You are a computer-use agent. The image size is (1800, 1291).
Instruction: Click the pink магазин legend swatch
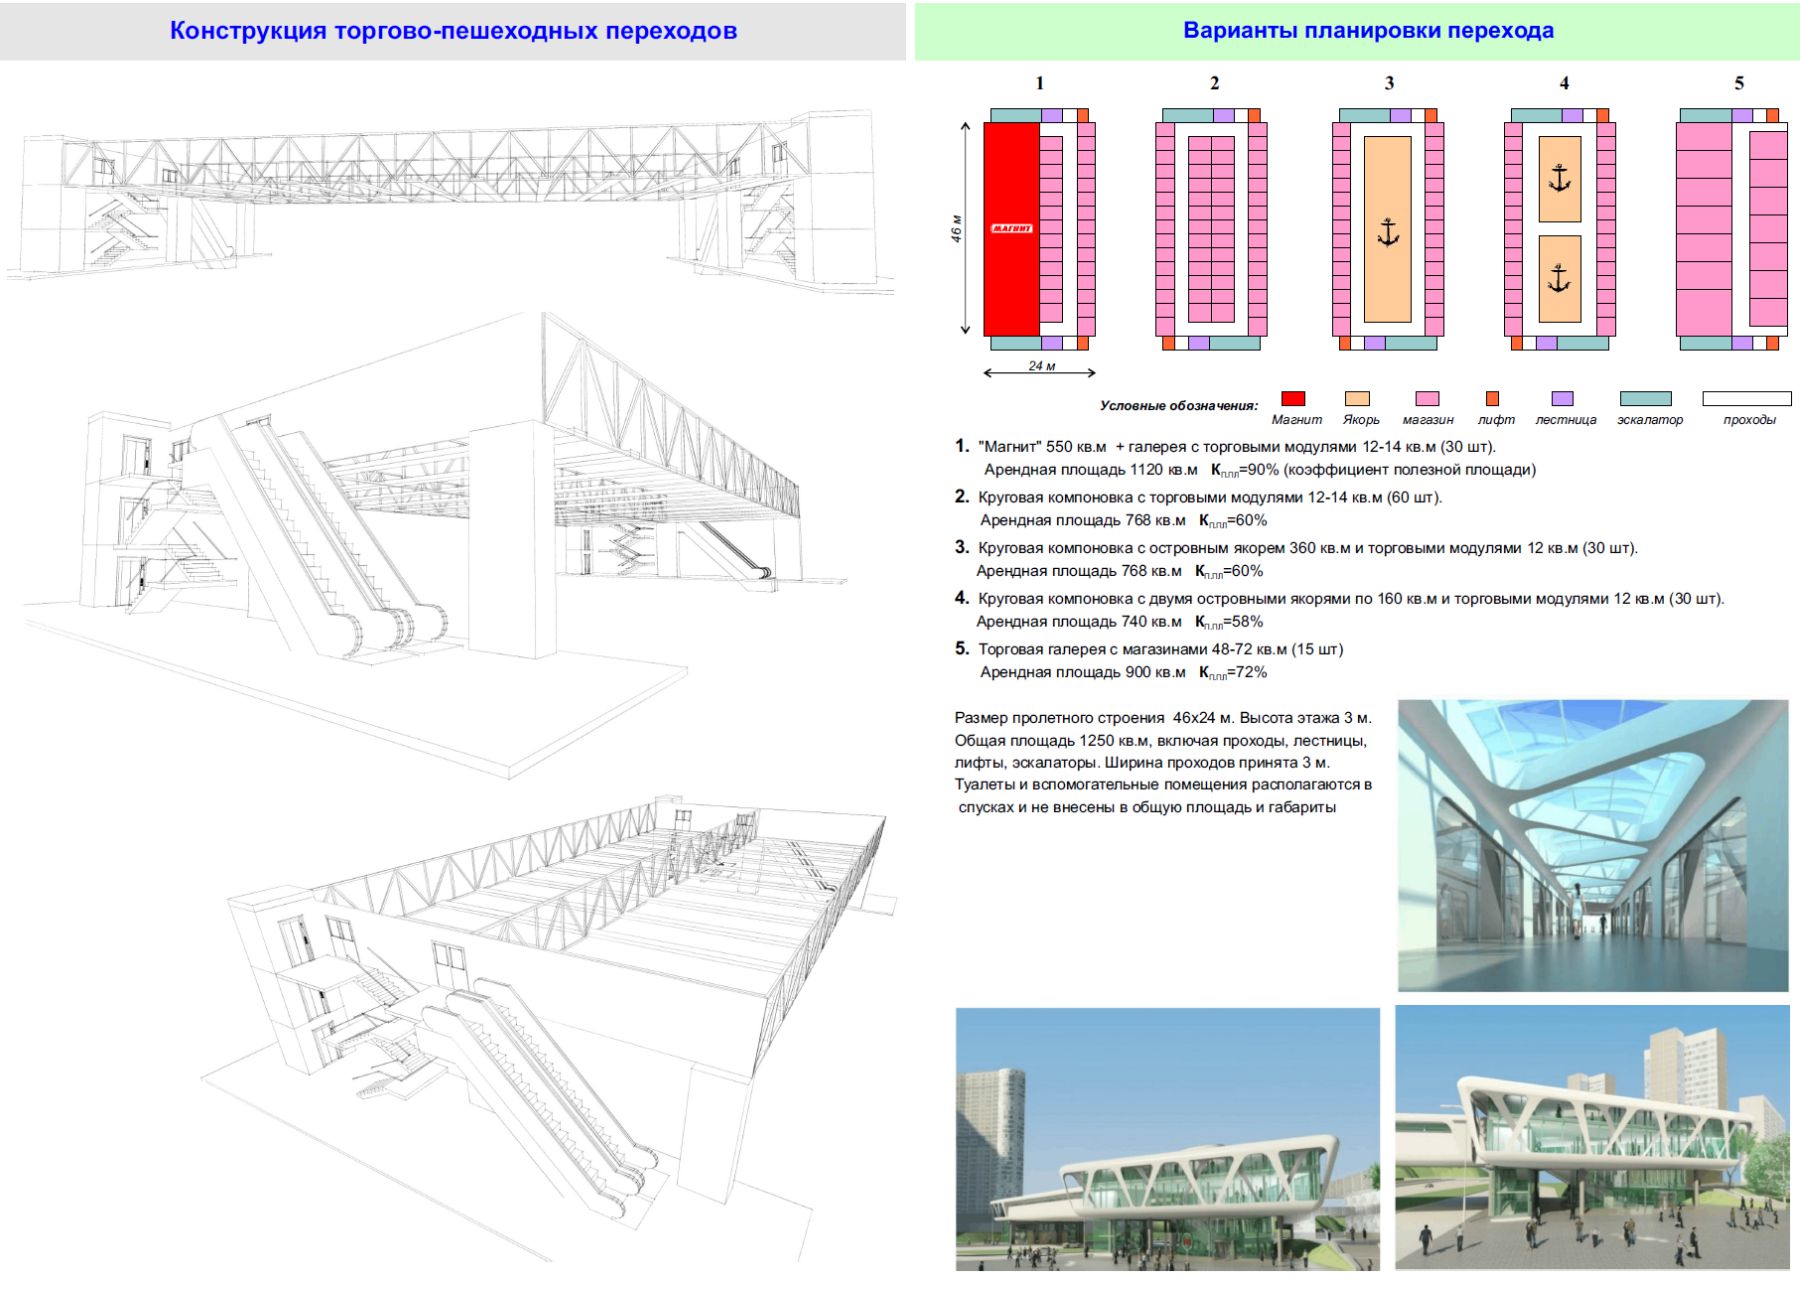coord(1427,398)
